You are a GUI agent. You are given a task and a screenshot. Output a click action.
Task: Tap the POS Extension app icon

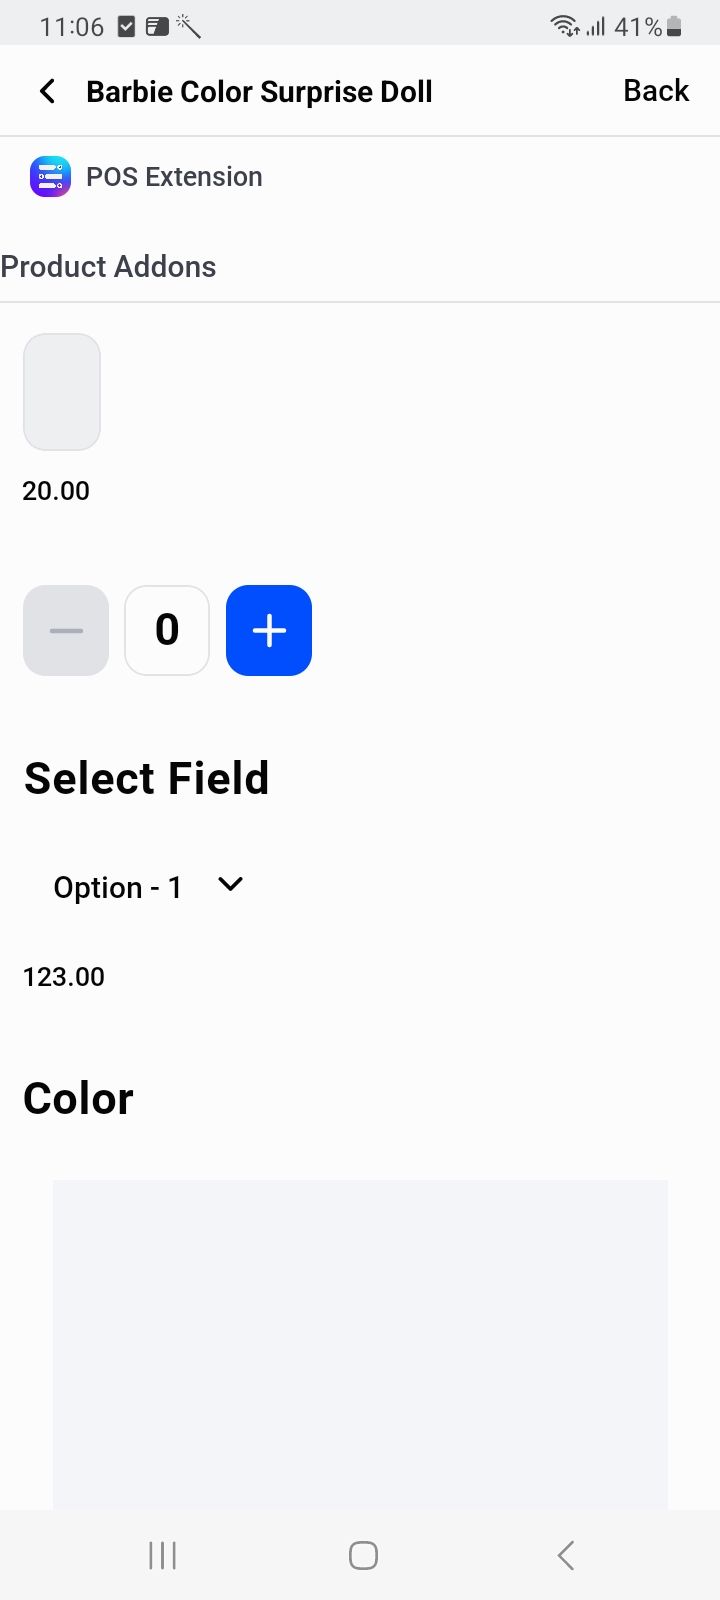(50, 177)
